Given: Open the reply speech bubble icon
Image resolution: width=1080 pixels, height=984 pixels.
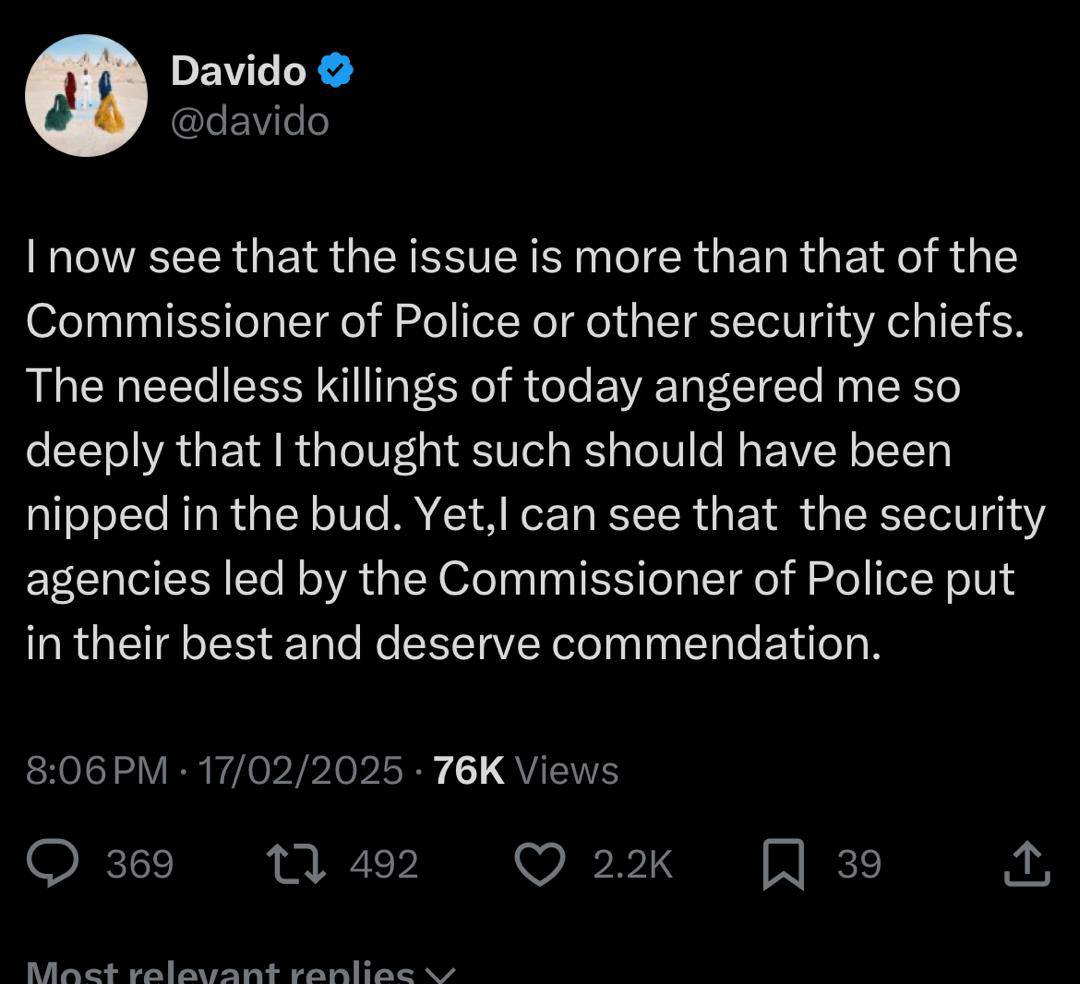Looking at the screenshot, I should coord(53,863).
